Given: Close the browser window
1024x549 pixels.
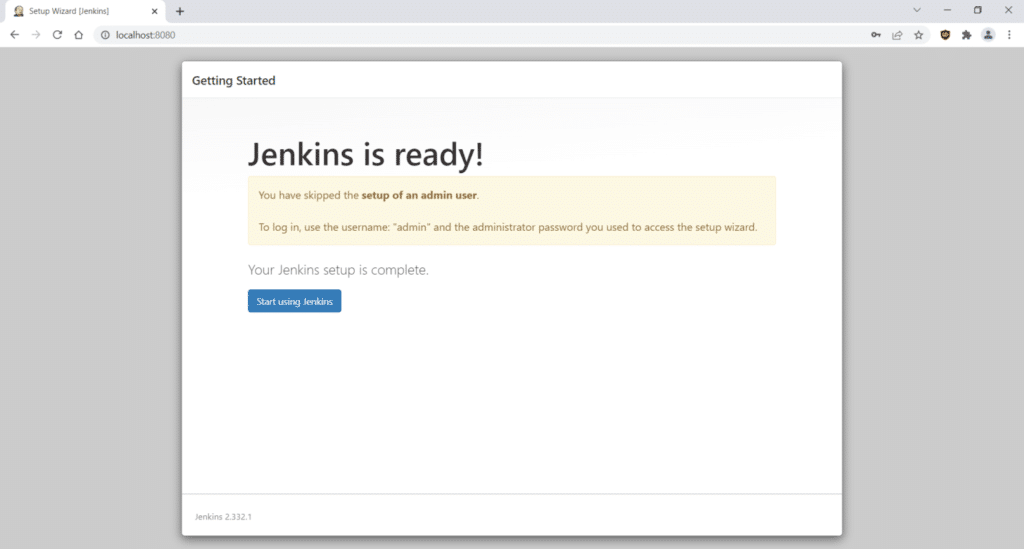Looking at the screenshot, I should [x=1008, y=10].
